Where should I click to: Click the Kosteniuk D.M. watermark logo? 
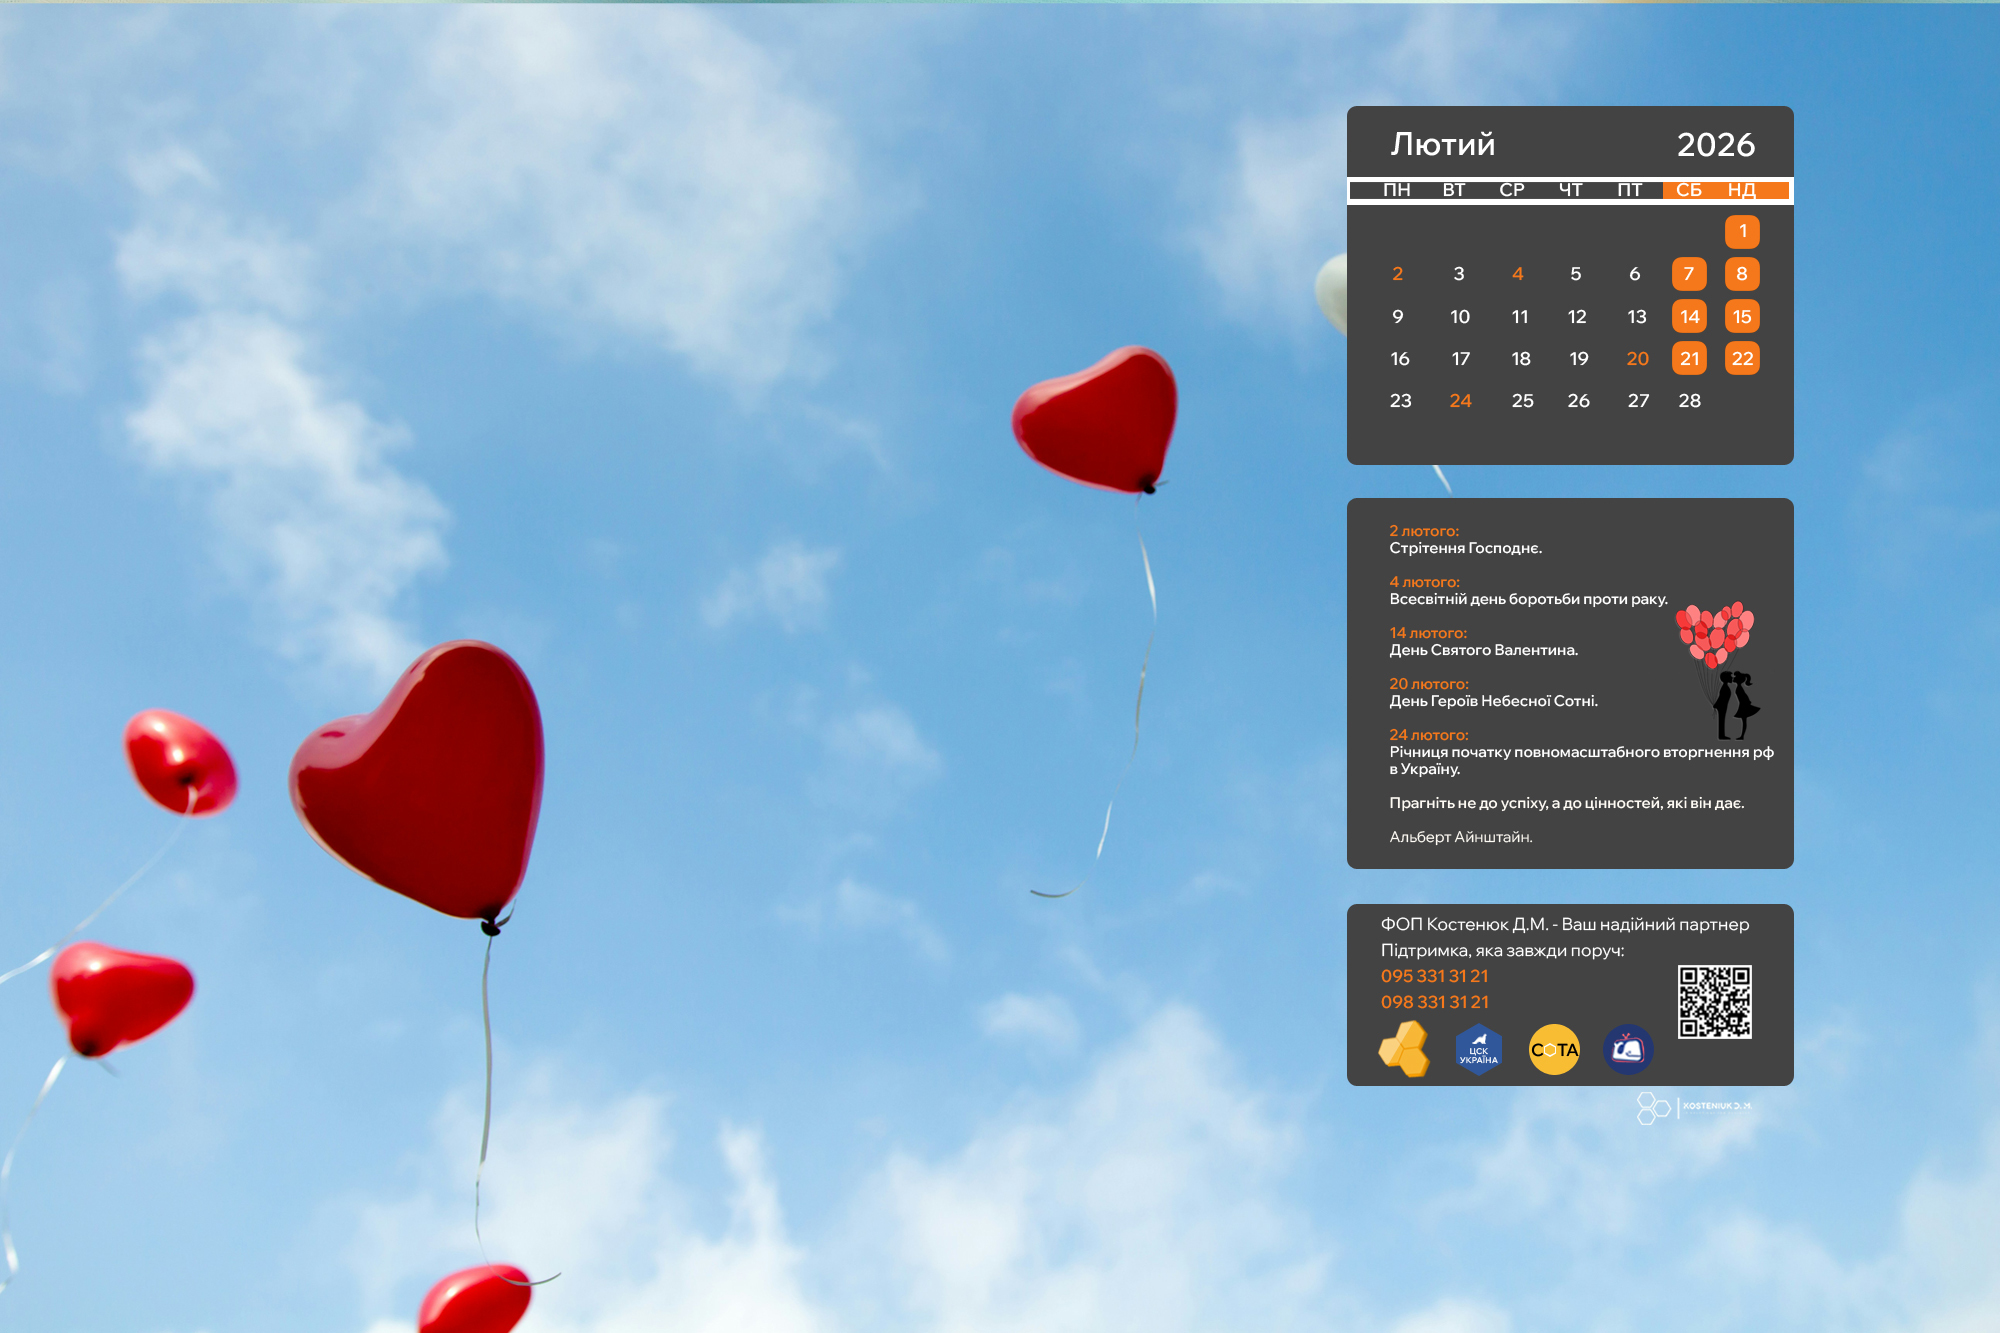[1693, 1107]
